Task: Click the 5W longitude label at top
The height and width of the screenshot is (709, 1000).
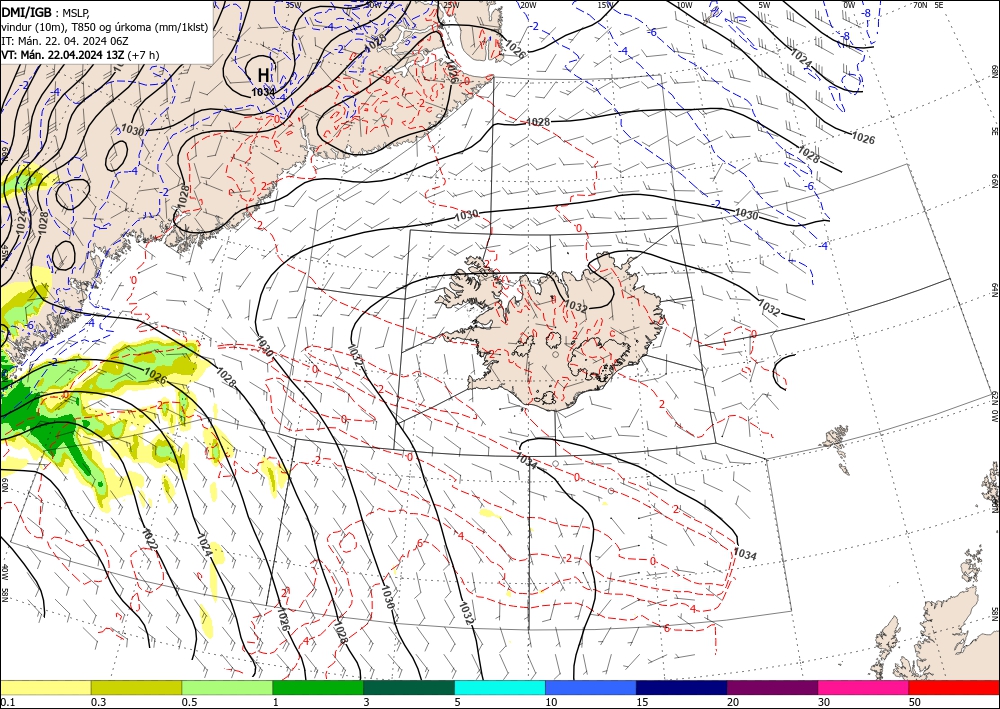Action: click(x=765, y=5)
